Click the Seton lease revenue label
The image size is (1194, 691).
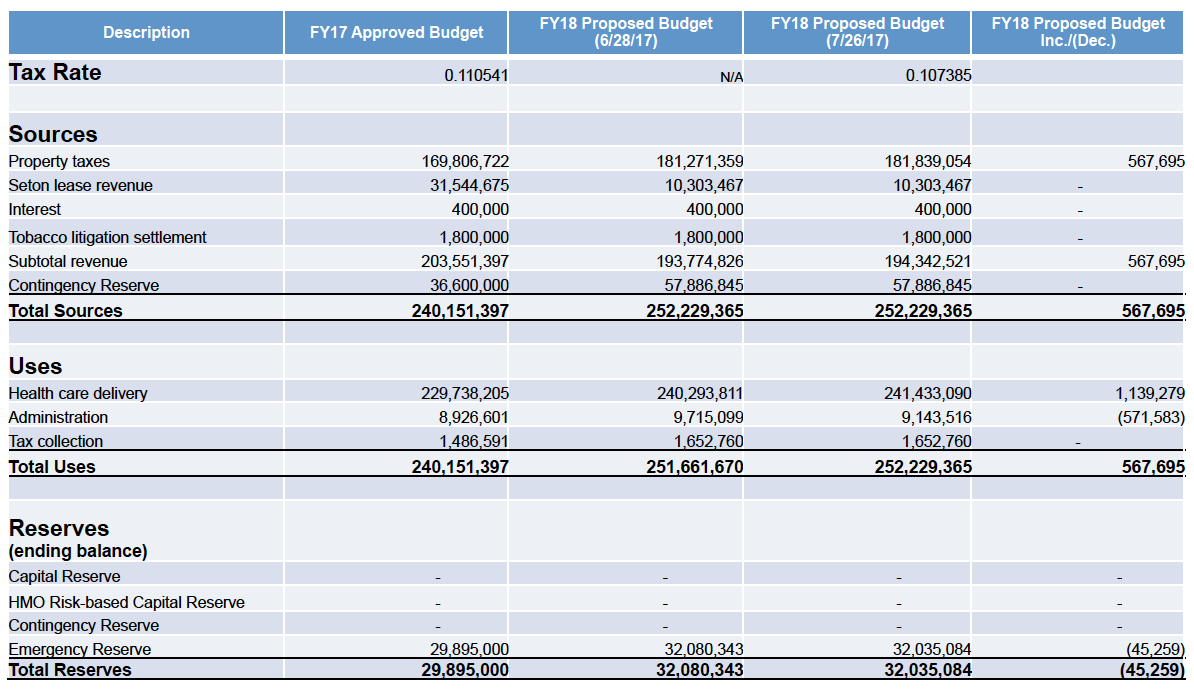(x=80, y=185)
